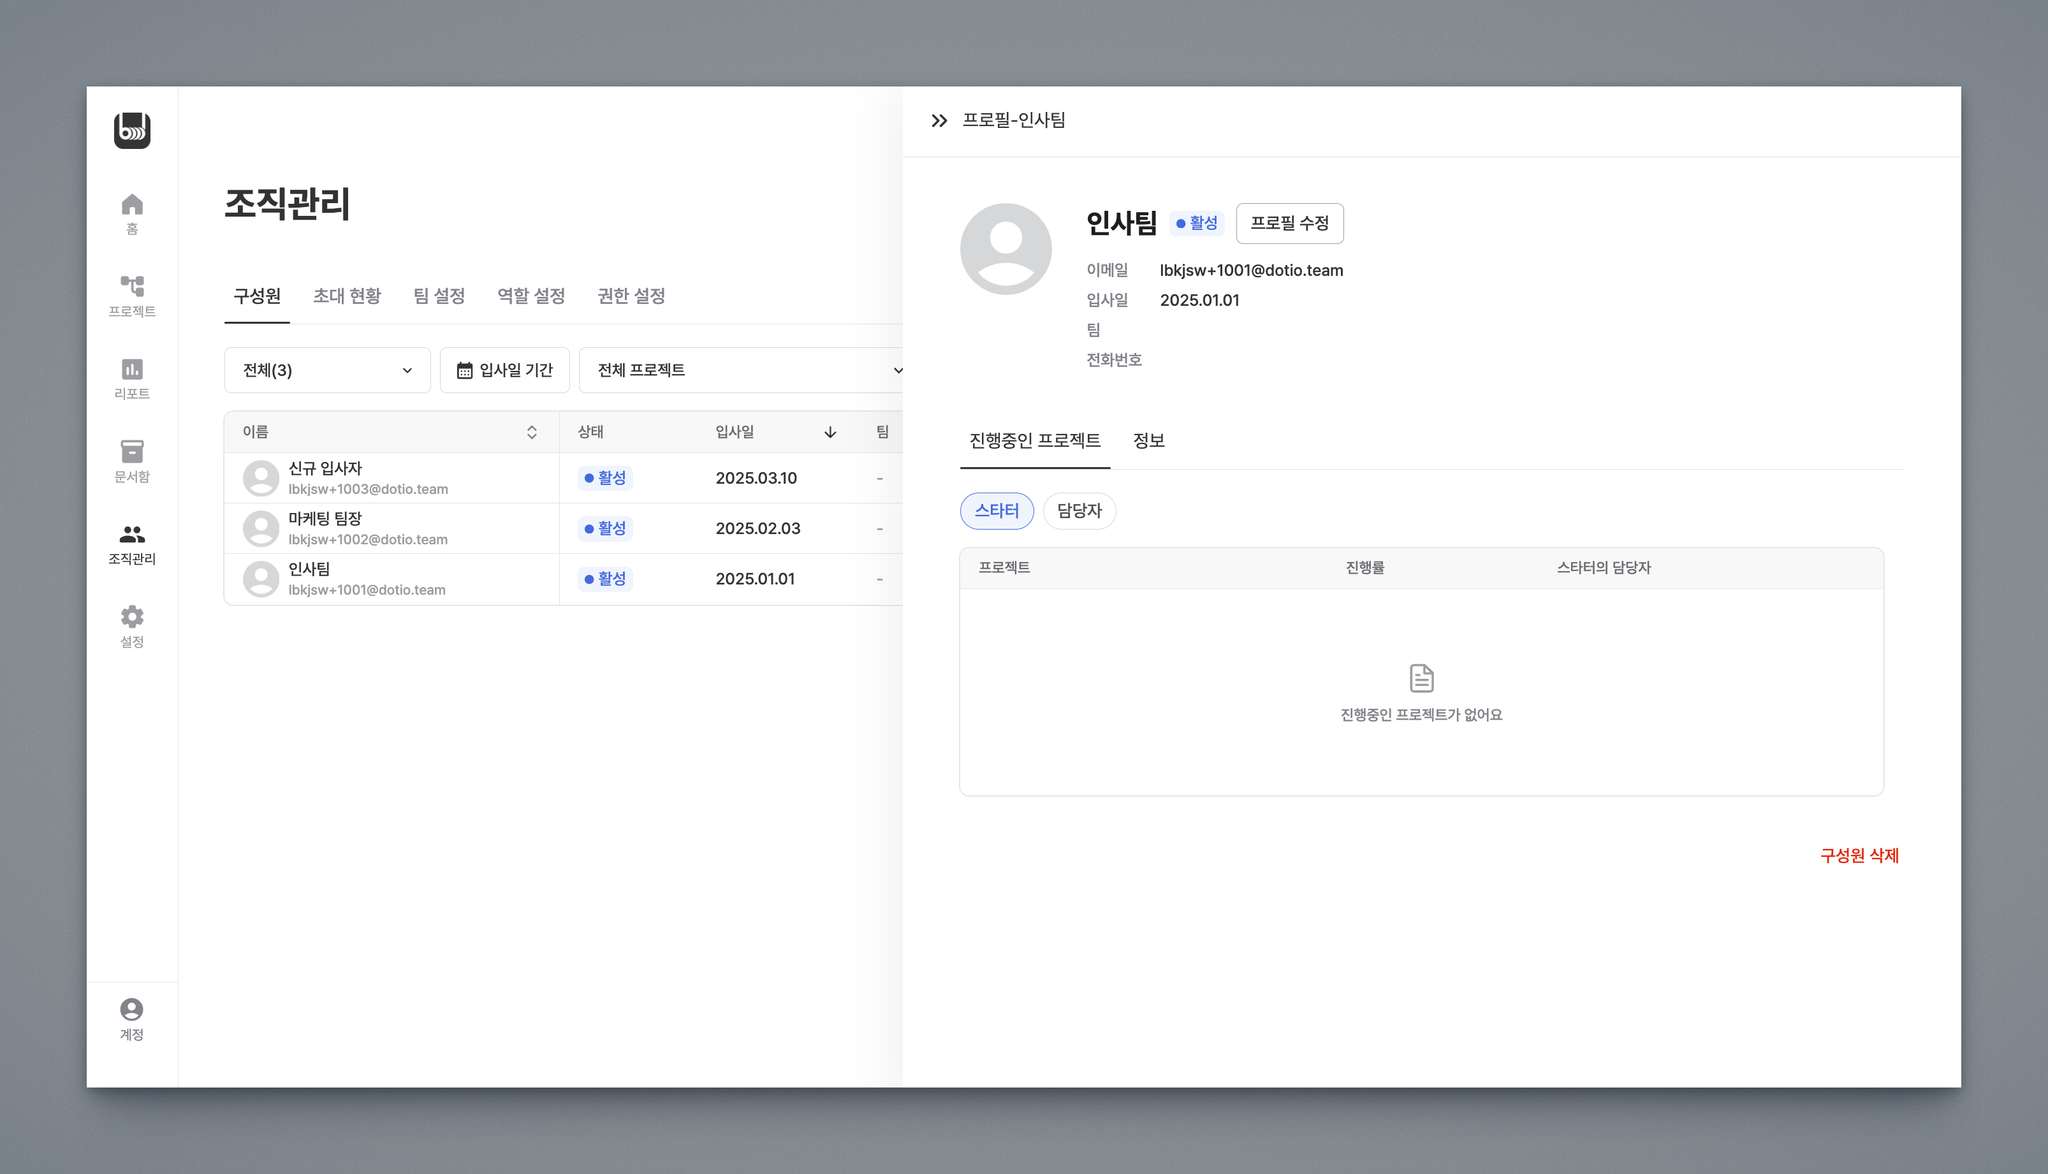2048x1174 pixels.
Task: Click the red 구성원 삭제 link
Action: coord(1859,856)
